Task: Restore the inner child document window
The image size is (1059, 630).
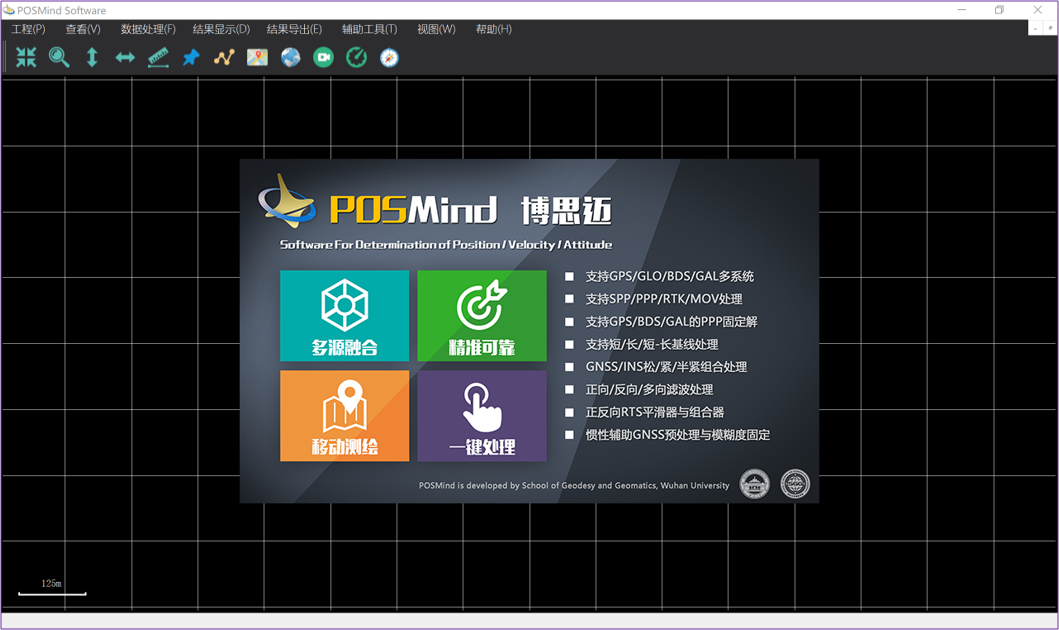Action: pos(1050,28)
